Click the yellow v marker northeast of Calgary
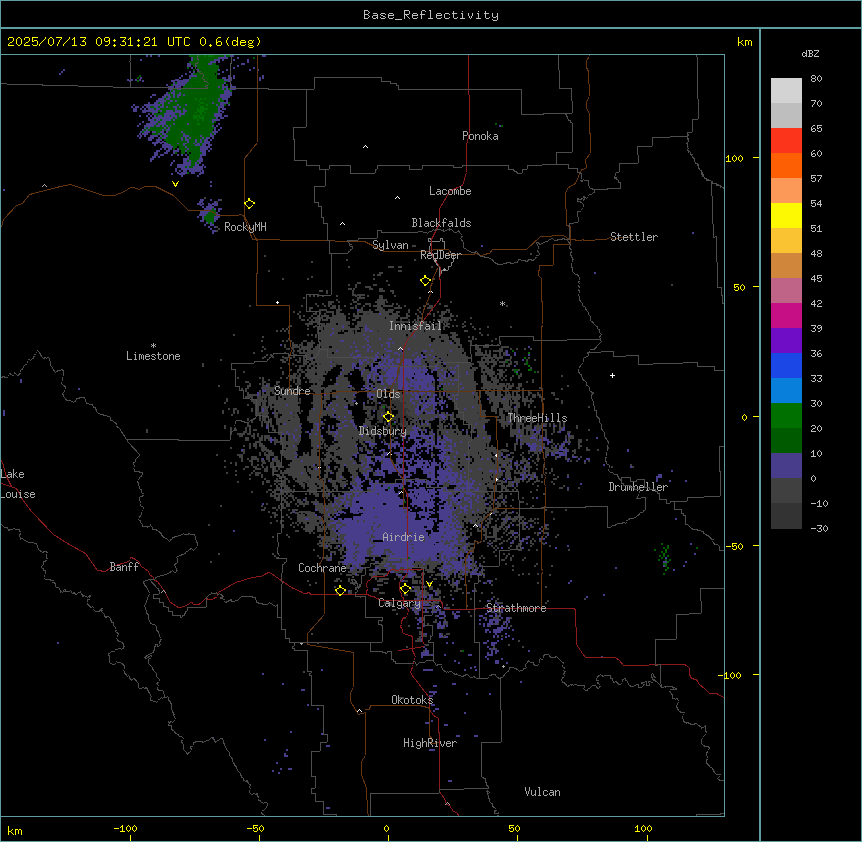 tap(429, 584)
